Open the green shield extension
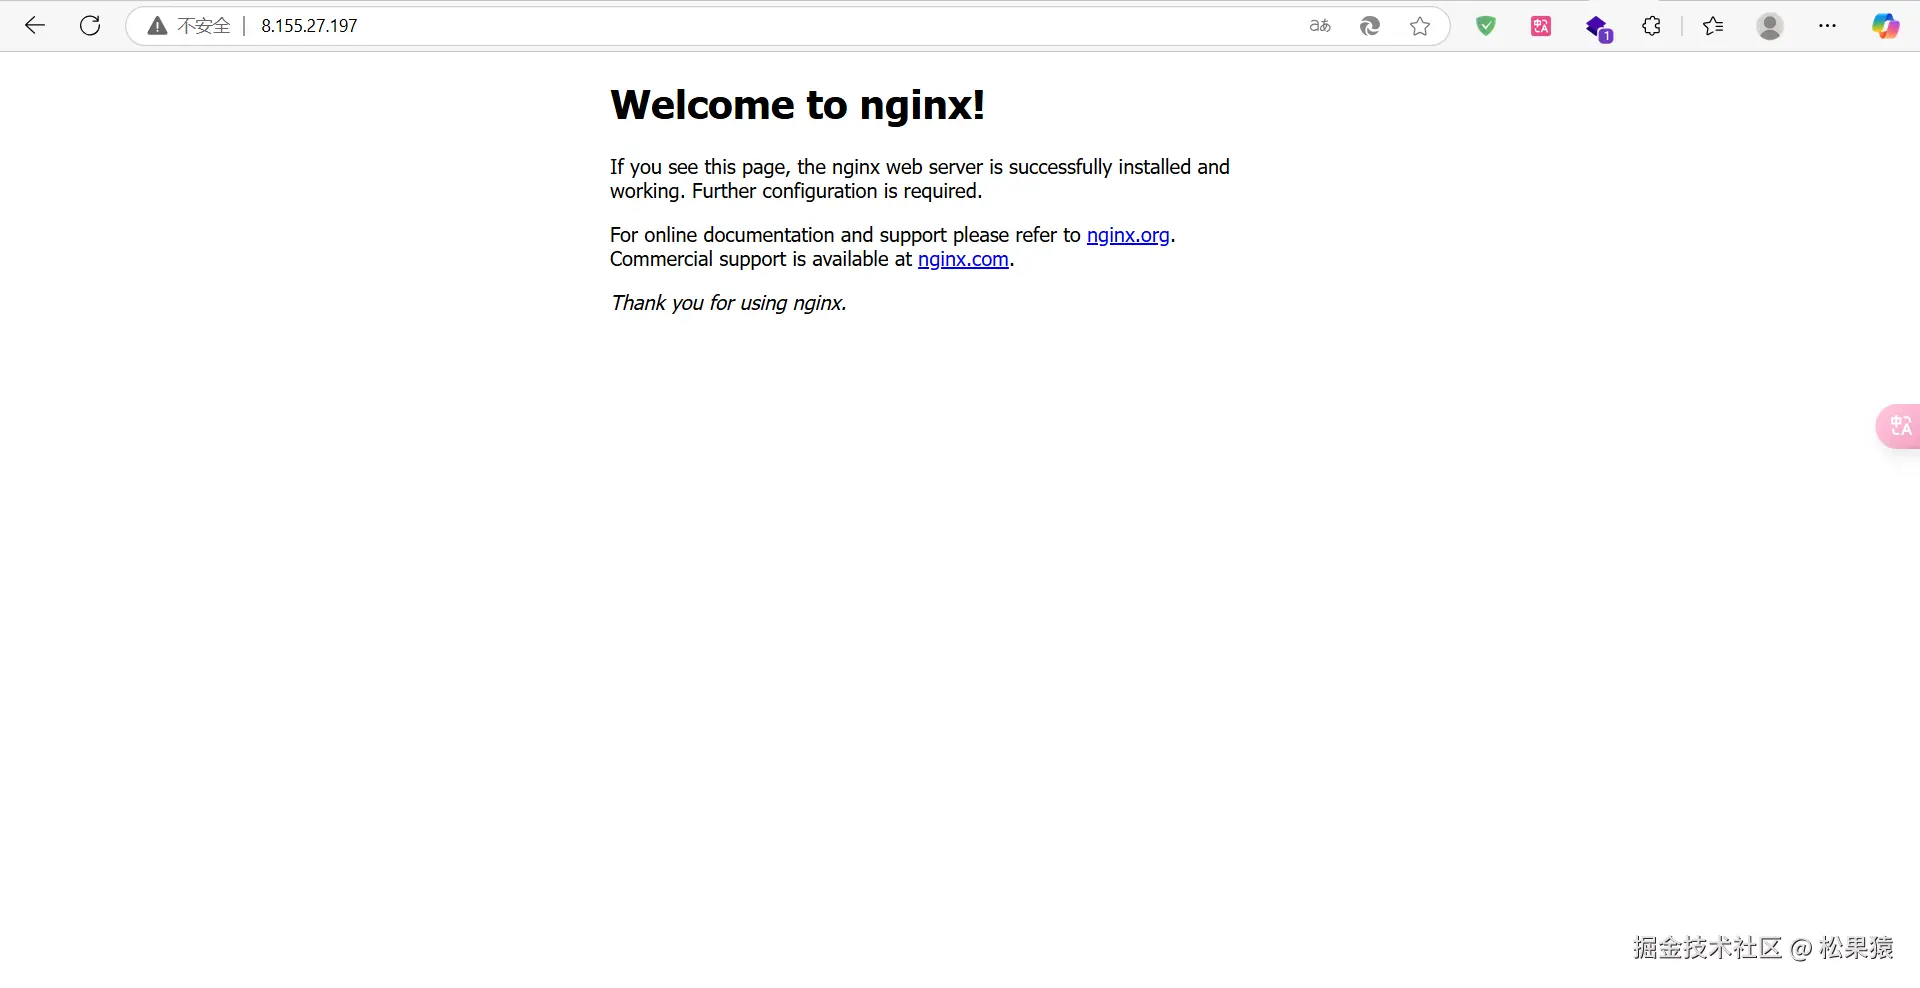Image resolution: width=1920 pixels, height=988 pixels. 1486,26
